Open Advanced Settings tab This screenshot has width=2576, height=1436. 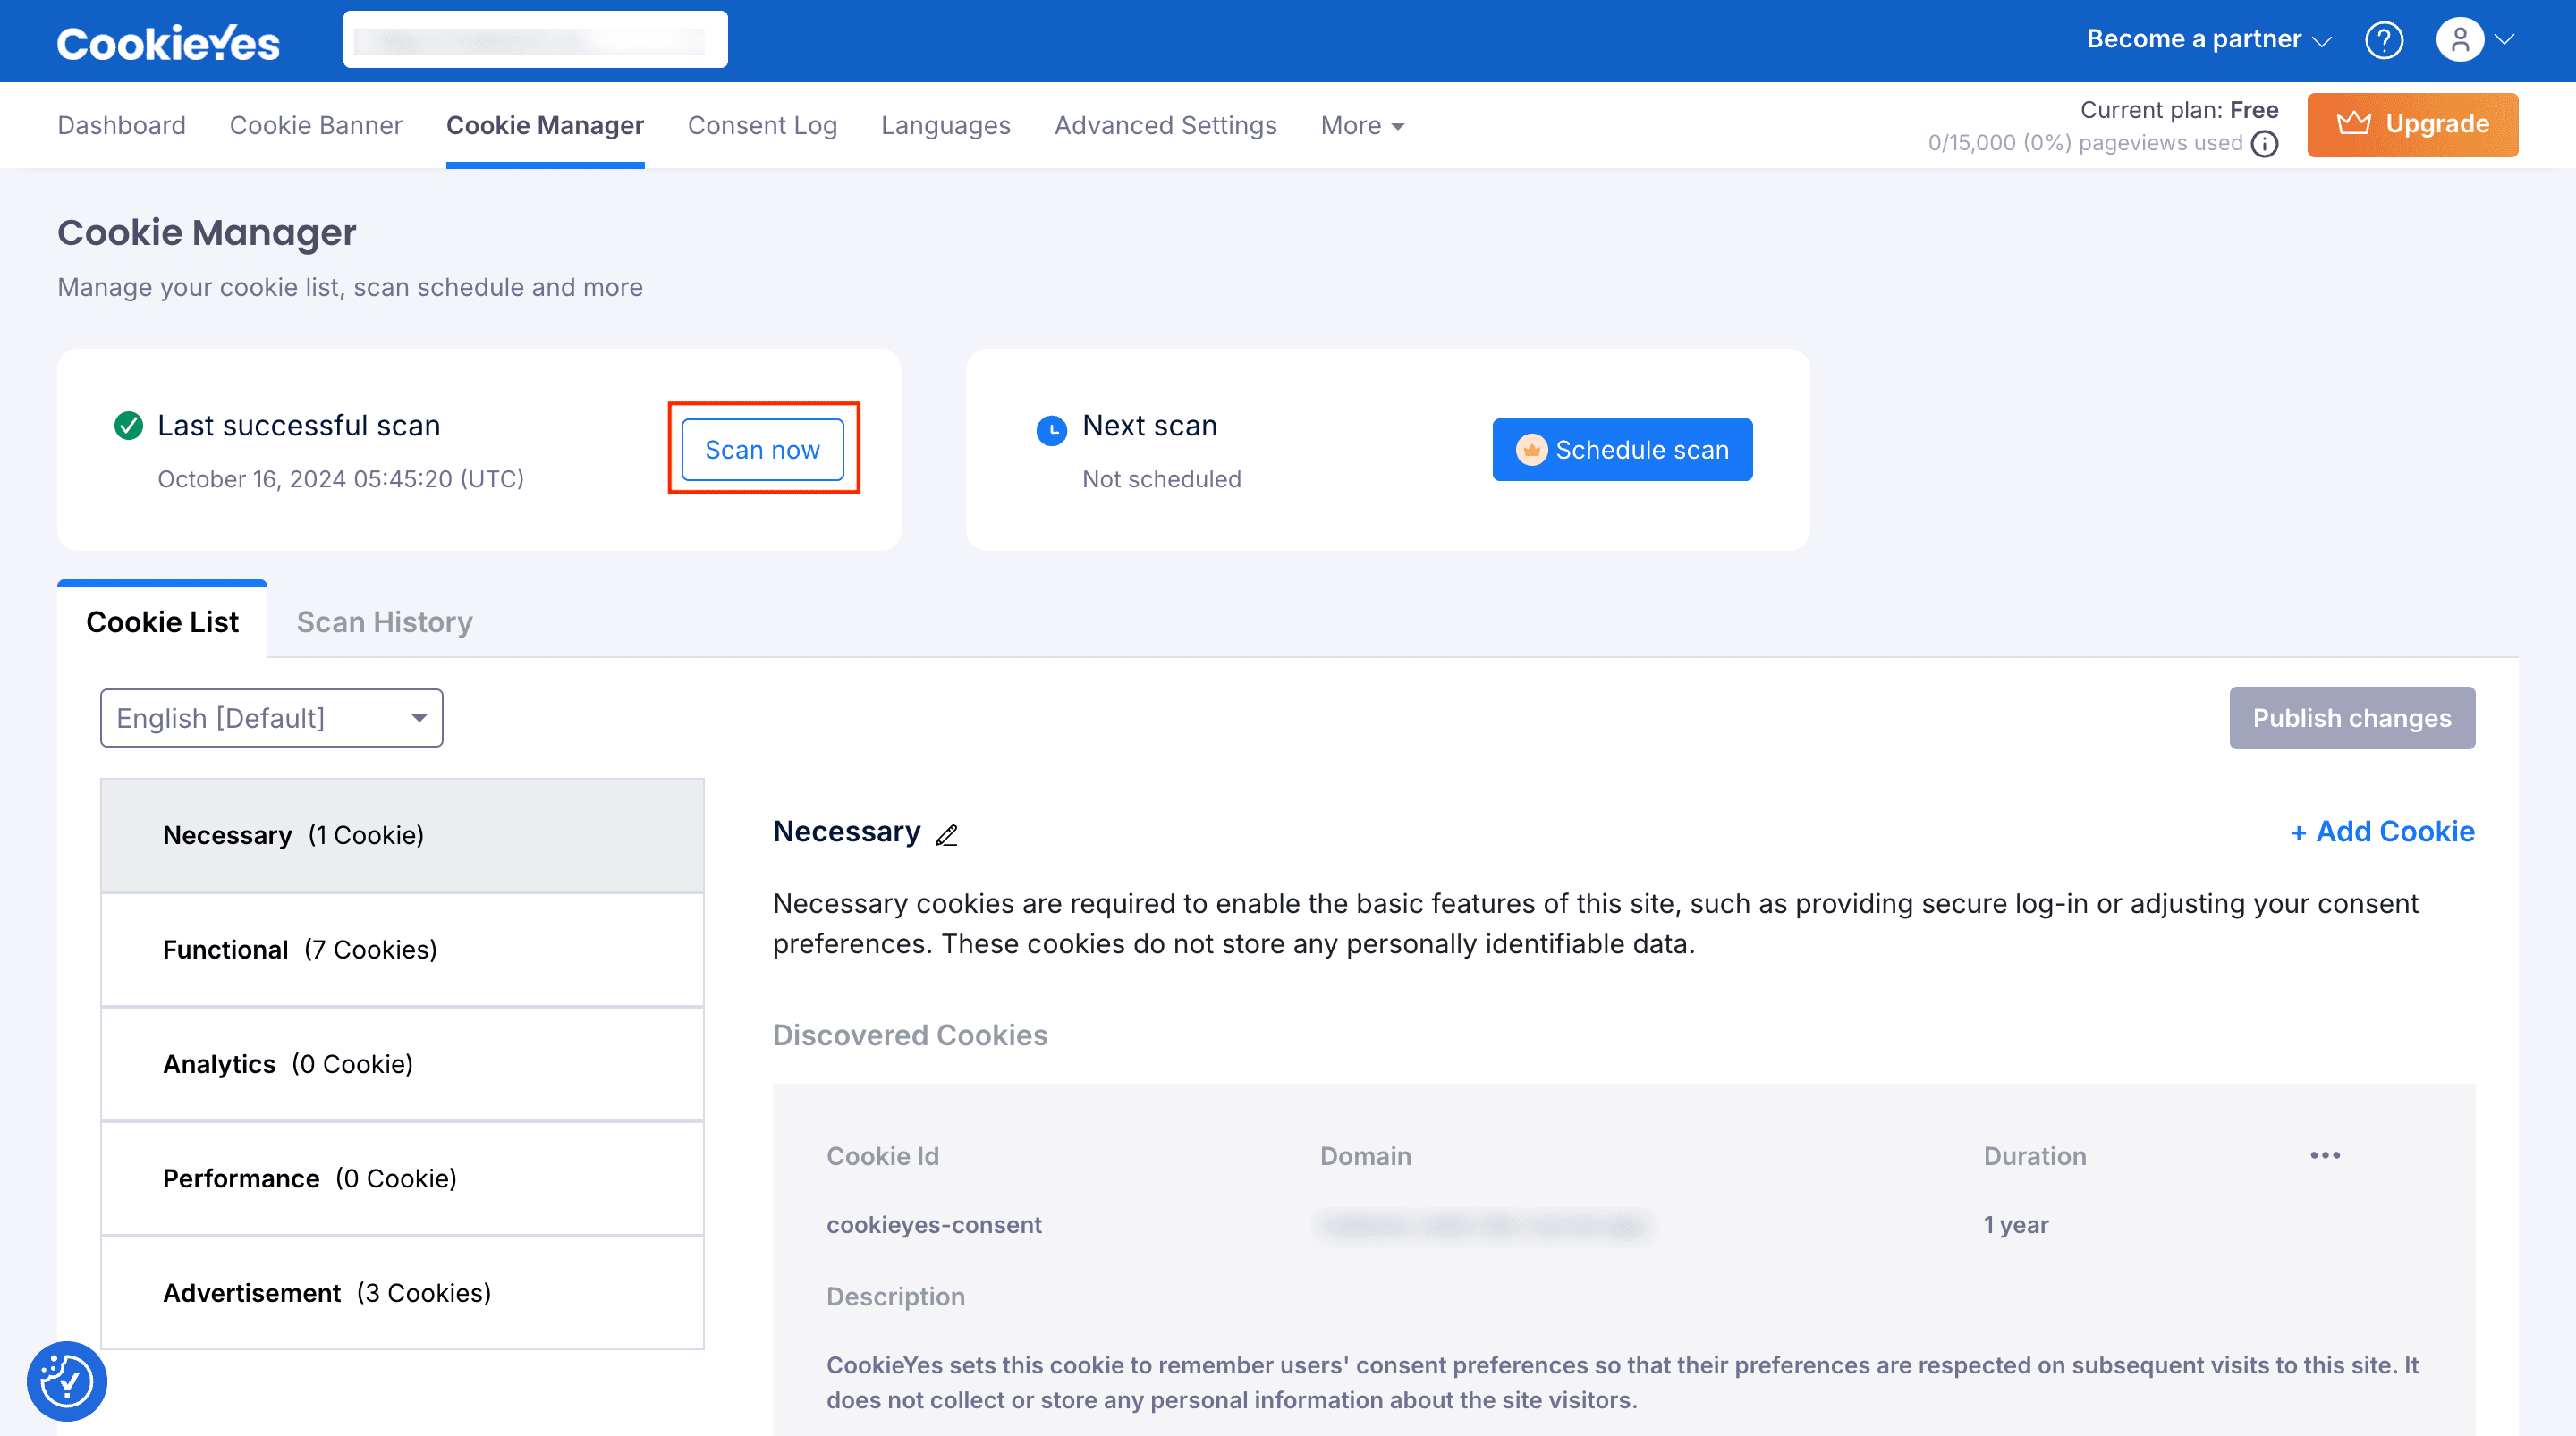pos(1166,125)
